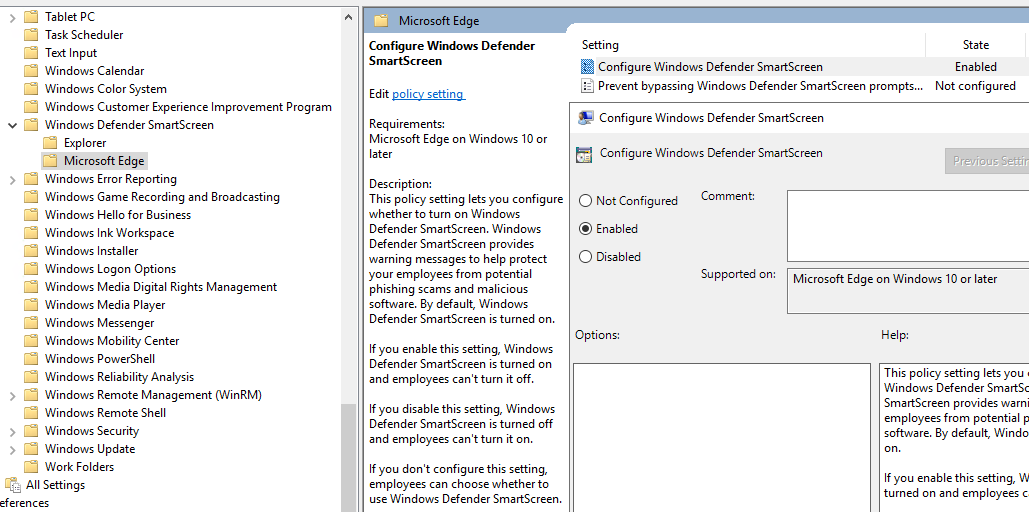
Task: Select the Tablet PC folder icon
Action: (31, 16)
